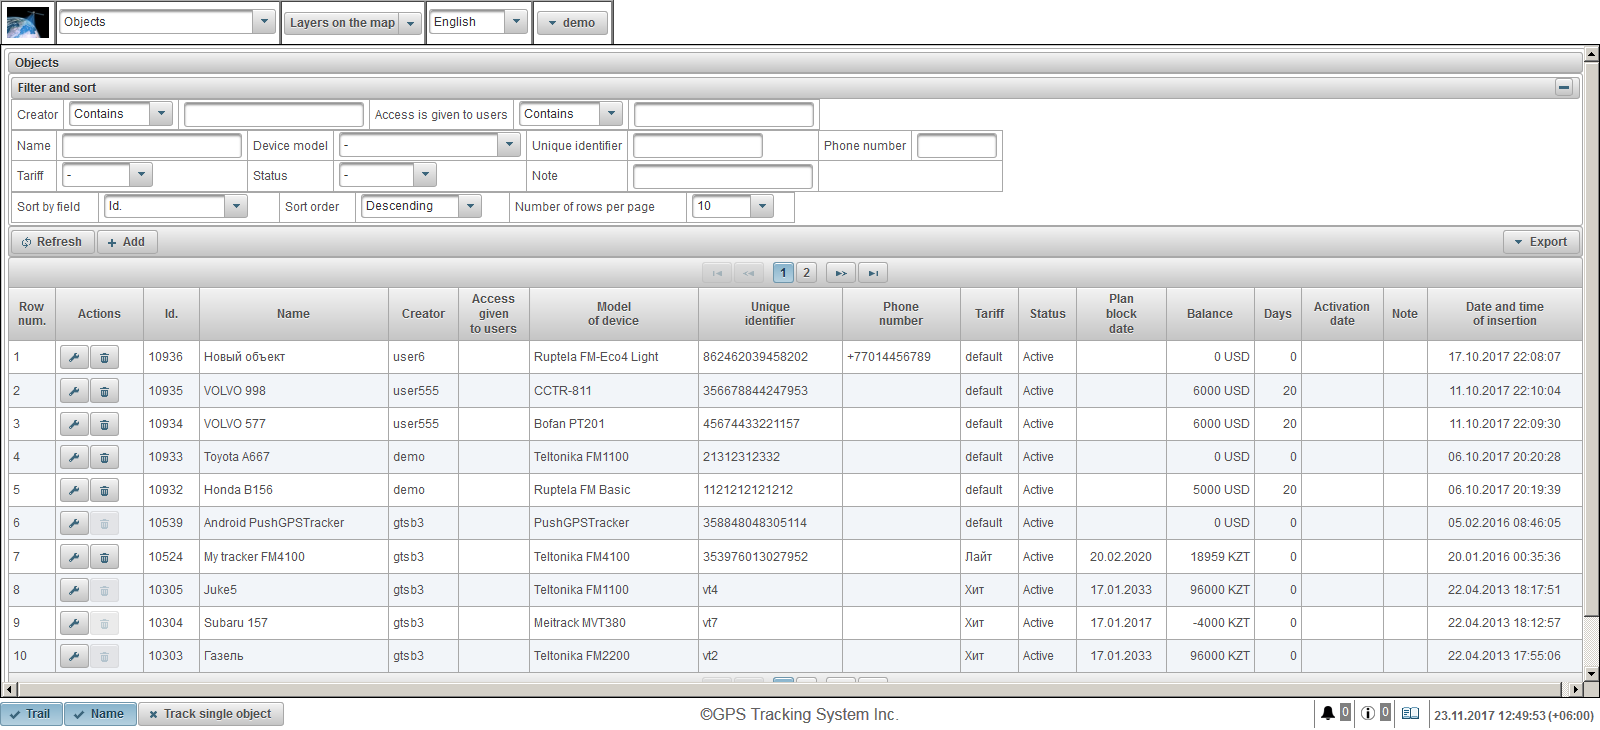Open the Layers on the map menu
This screenshot has width=1600, height=730.
(352, 23)
